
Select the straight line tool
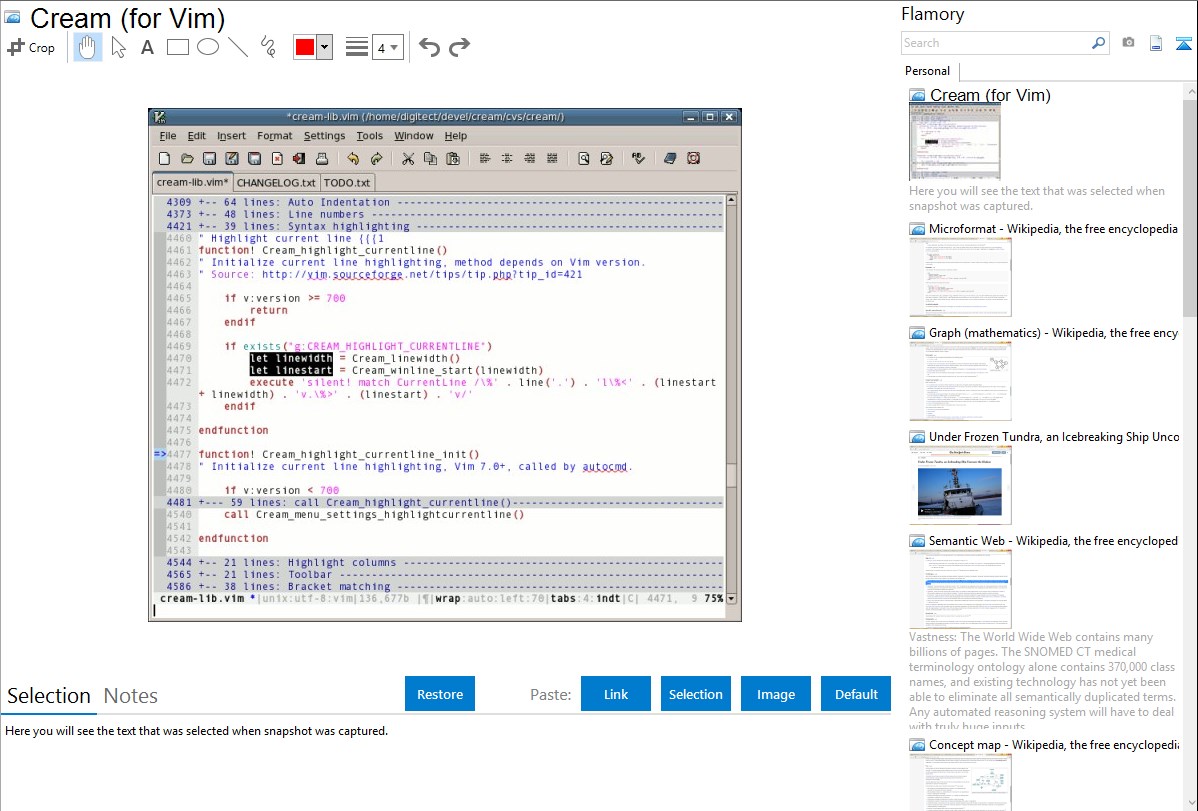coord(238,47)
